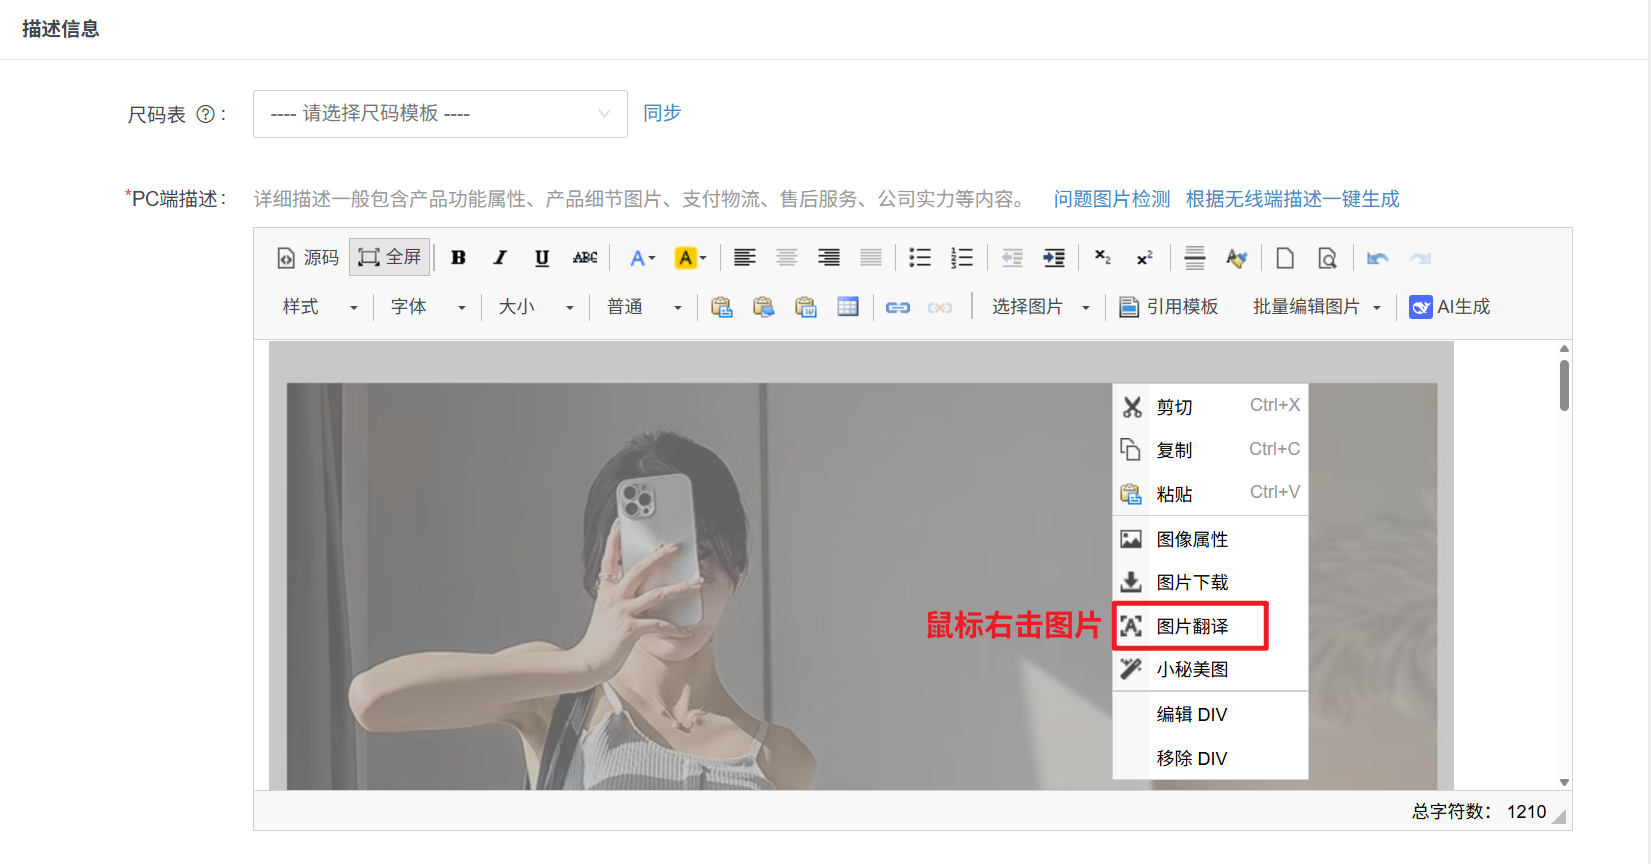Image resolution: width=1651 pixels, height=864 pixels.
Task: Click the undo arrow icon
Action: coord(1378,258)
